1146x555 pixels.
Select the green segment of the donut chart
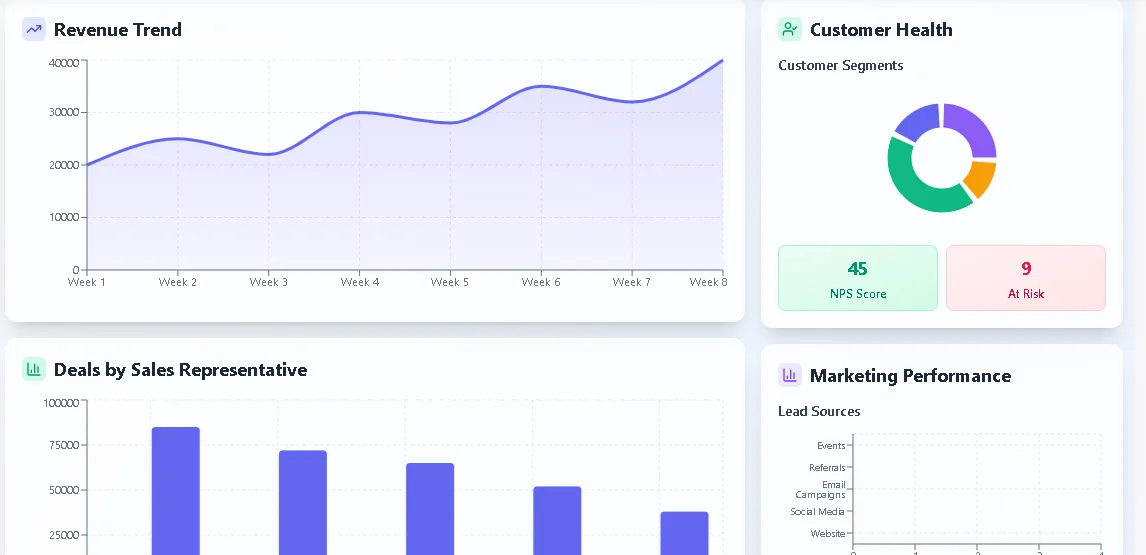(918, 191)
